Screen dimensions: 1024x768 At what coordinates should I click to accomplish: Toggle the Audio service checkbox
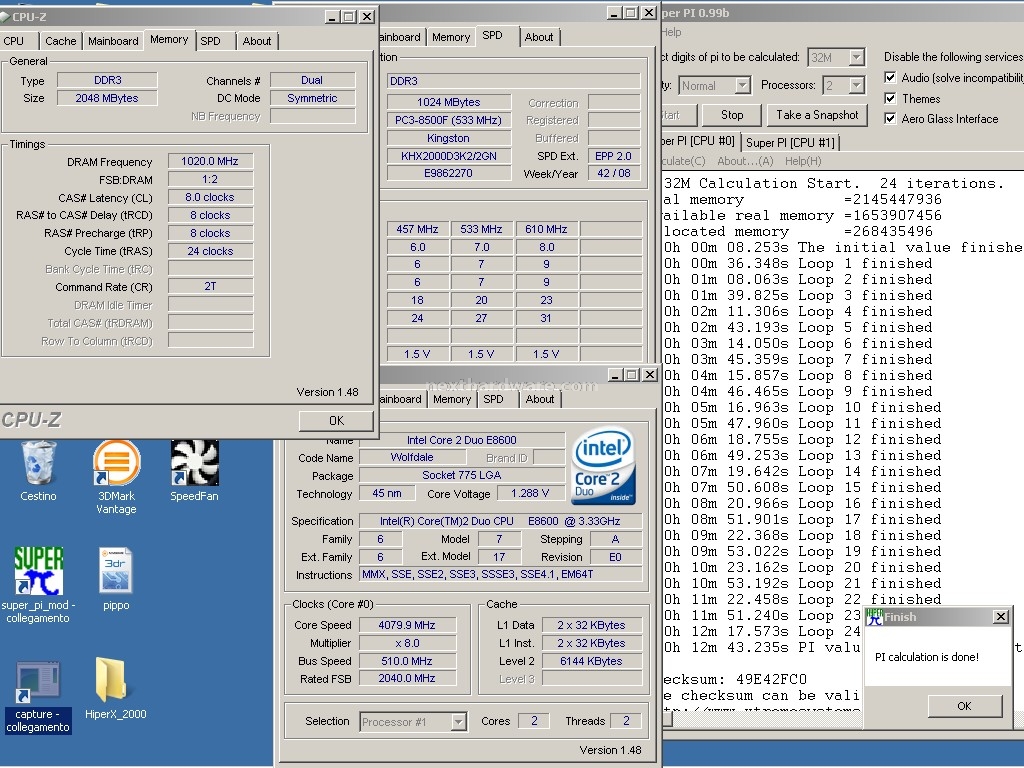pos(889,77)
